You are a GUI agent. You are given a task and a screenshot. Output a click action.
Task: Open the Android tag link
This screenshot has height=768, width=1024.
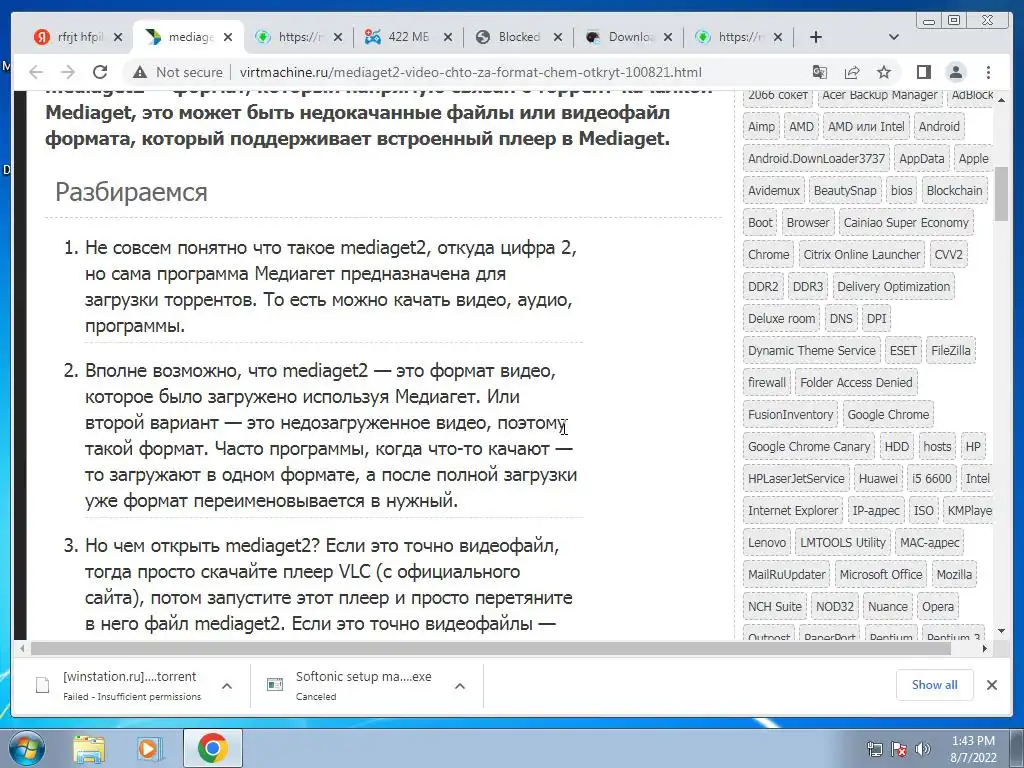939,127
